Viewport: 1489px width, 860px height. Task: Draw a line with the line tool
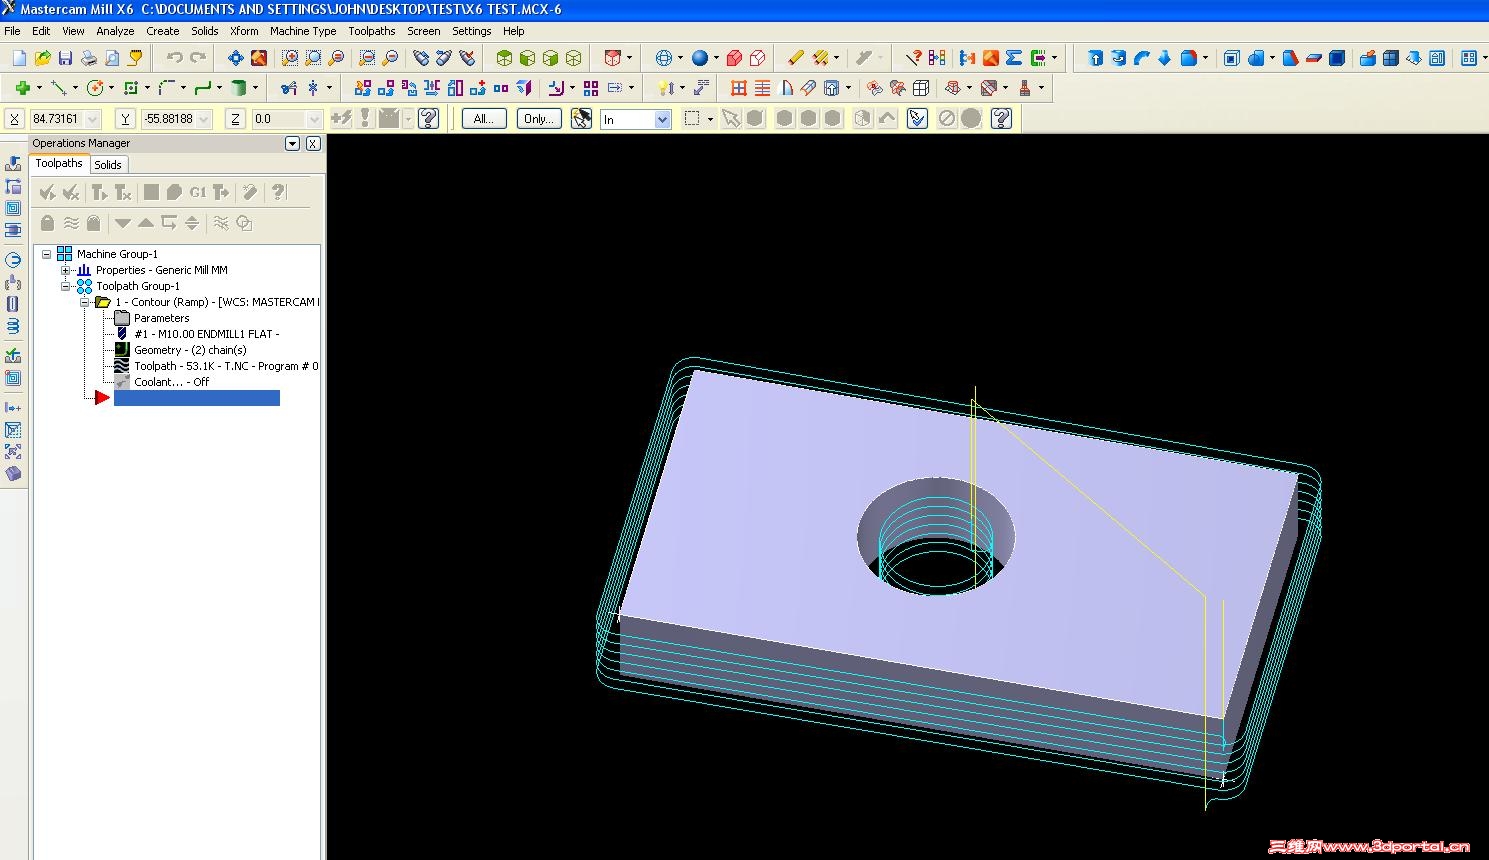(x=58, y=88)
